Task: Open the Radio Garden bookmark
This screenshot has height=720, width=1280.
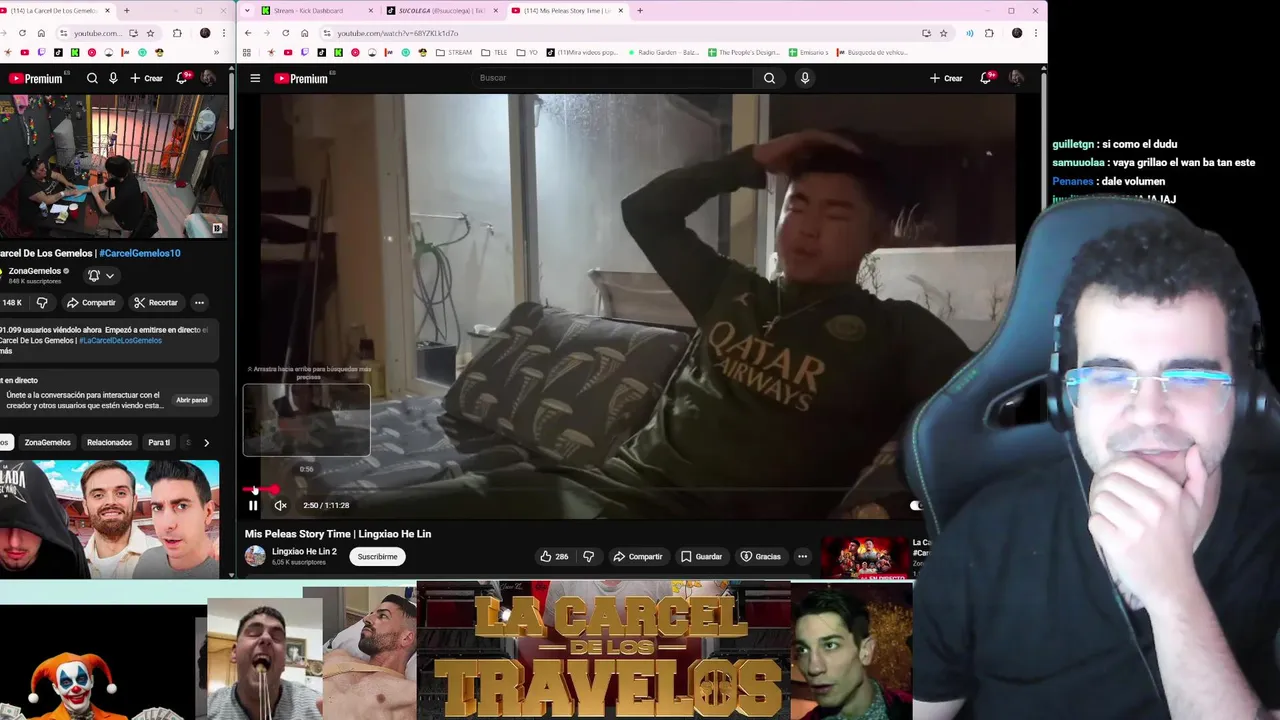Action: (x=663, y=52)
